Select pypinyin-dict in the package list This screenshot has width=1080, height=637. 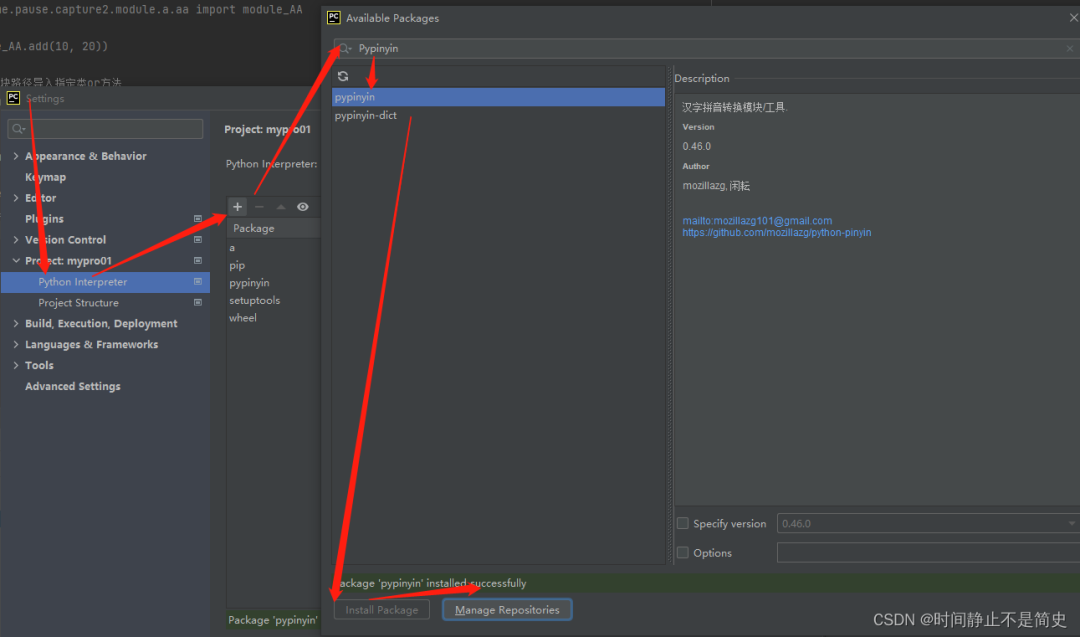pos(366,116)
